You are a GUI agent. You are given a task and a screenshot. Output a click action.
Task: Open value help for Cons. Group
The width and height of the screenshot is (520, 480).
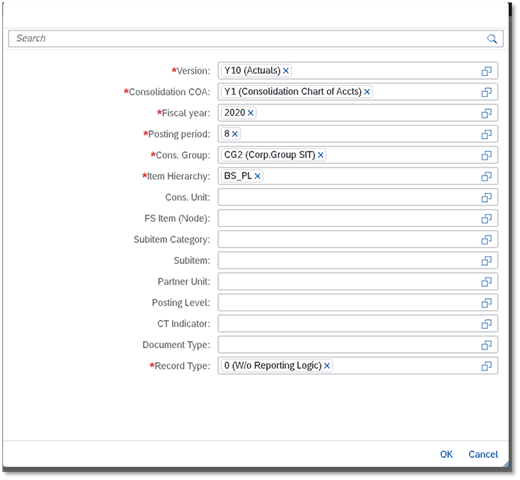point(486,155)
